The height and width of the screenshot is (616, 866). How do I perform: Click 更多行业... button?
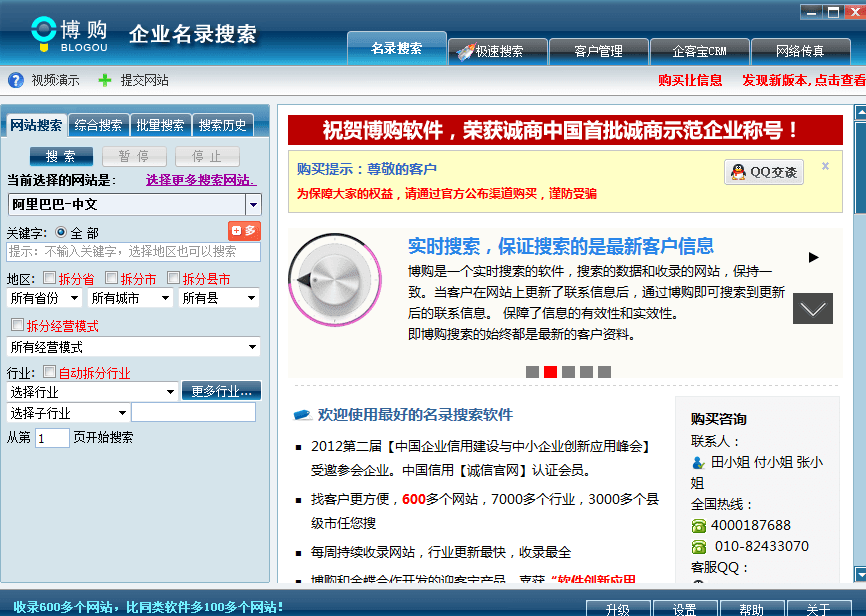point(221,391)
